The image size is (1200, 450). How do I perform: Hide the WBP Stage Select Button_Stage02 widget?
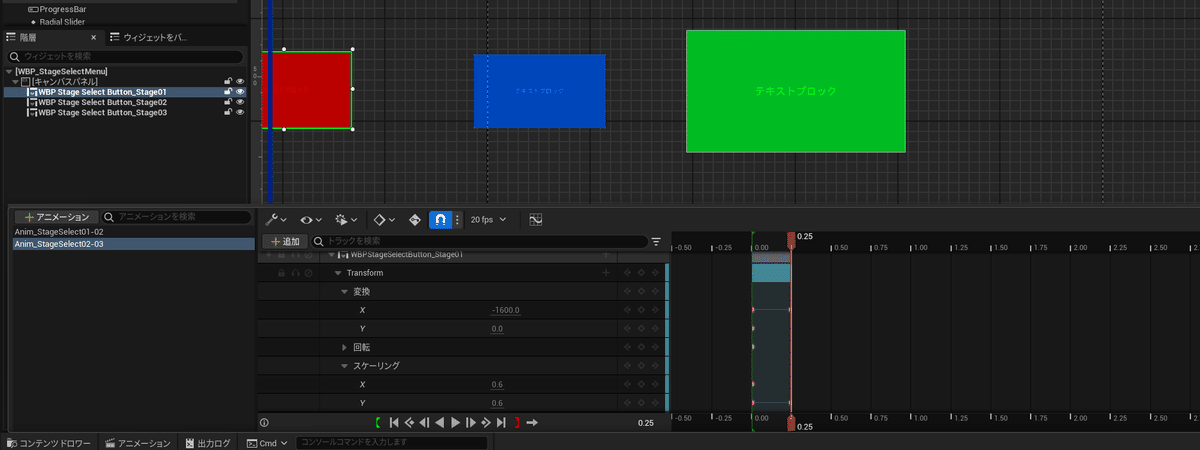[240, 102]
